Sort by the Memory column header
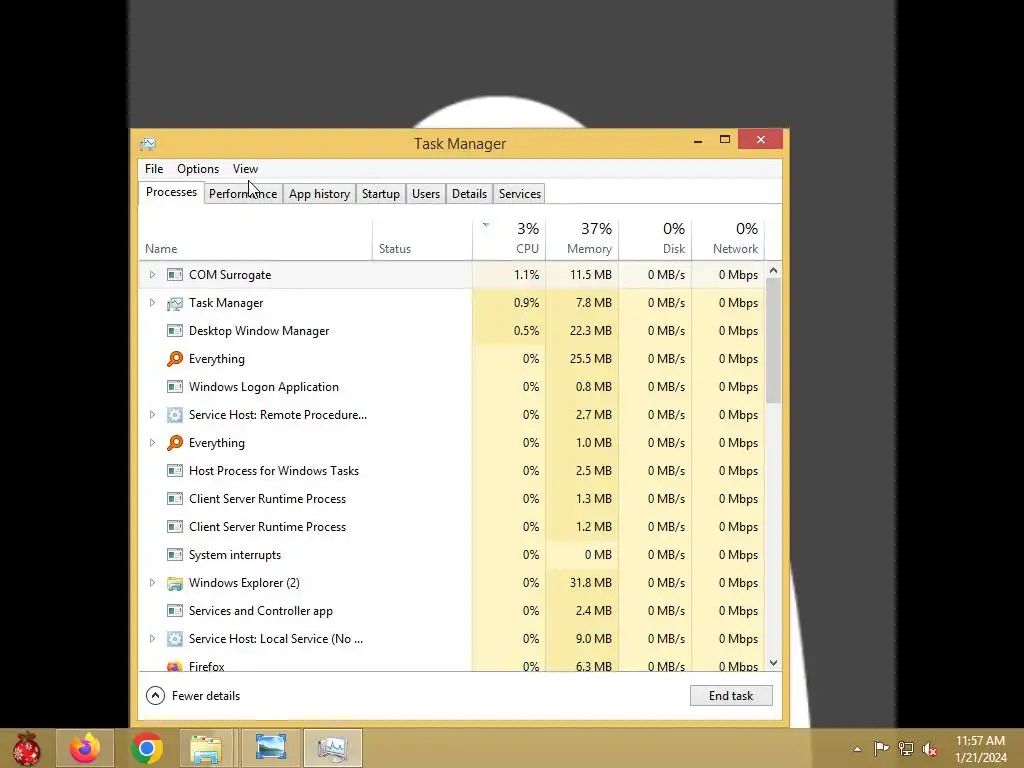The height and width of the screenshot is (768, 1024). point(583,240)
